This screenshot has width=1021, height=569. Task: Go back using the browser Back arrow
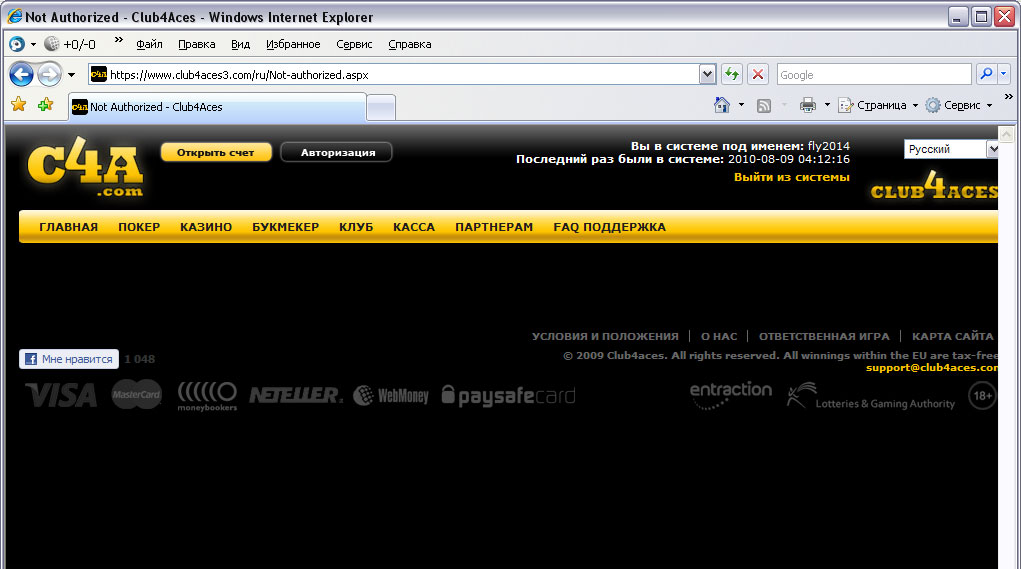click(21, 75)
